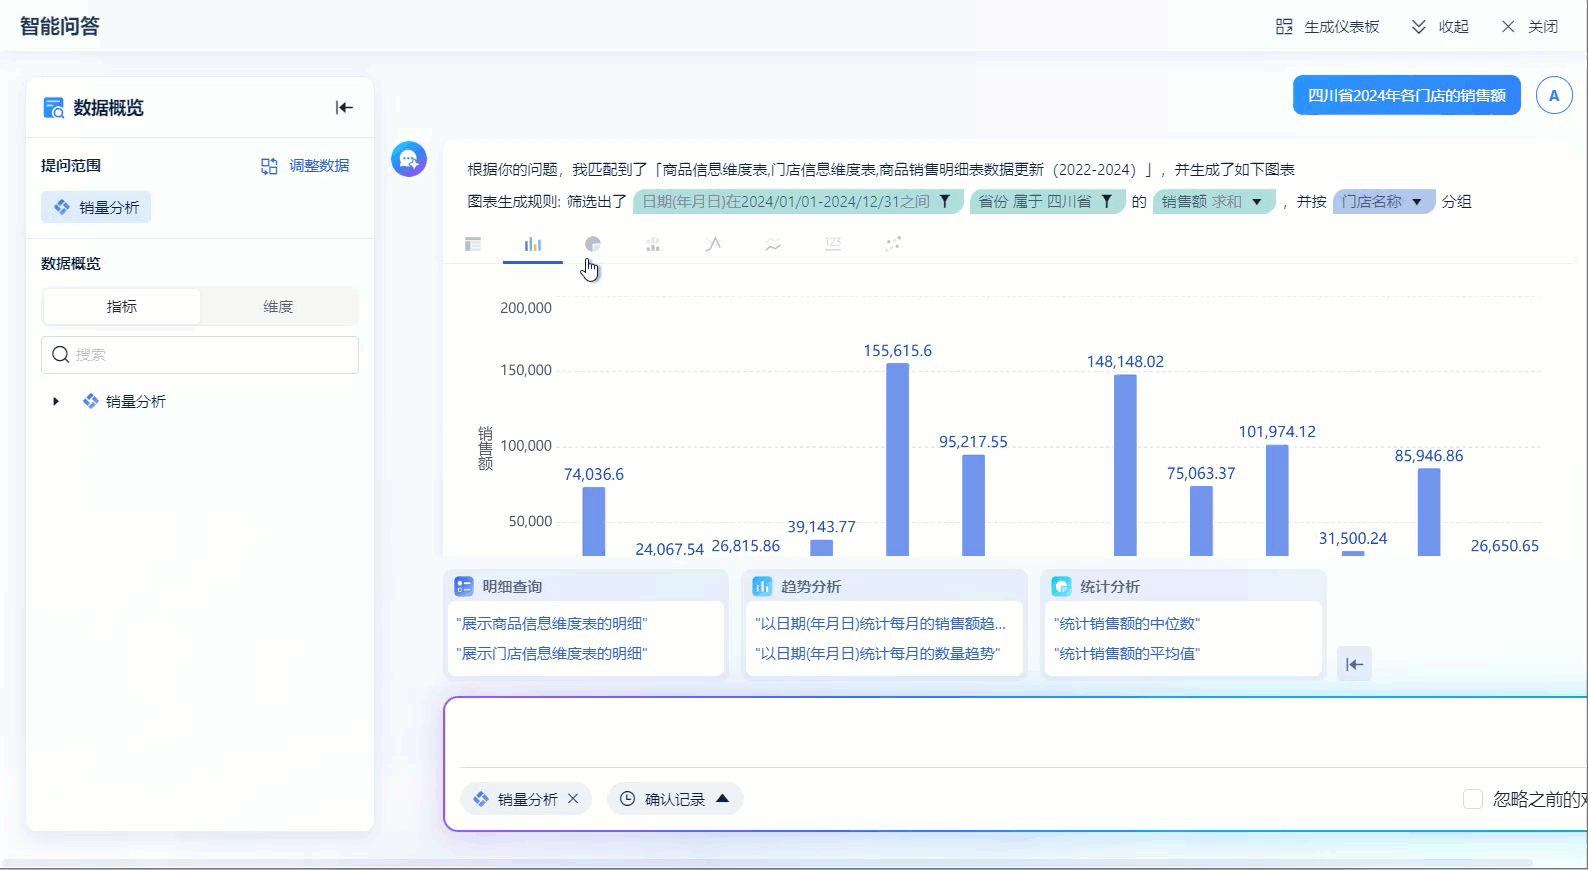This screenshot has height=870, width=1588.
Task: Click the 明细查询 card icon
Action: coord(463,587)
